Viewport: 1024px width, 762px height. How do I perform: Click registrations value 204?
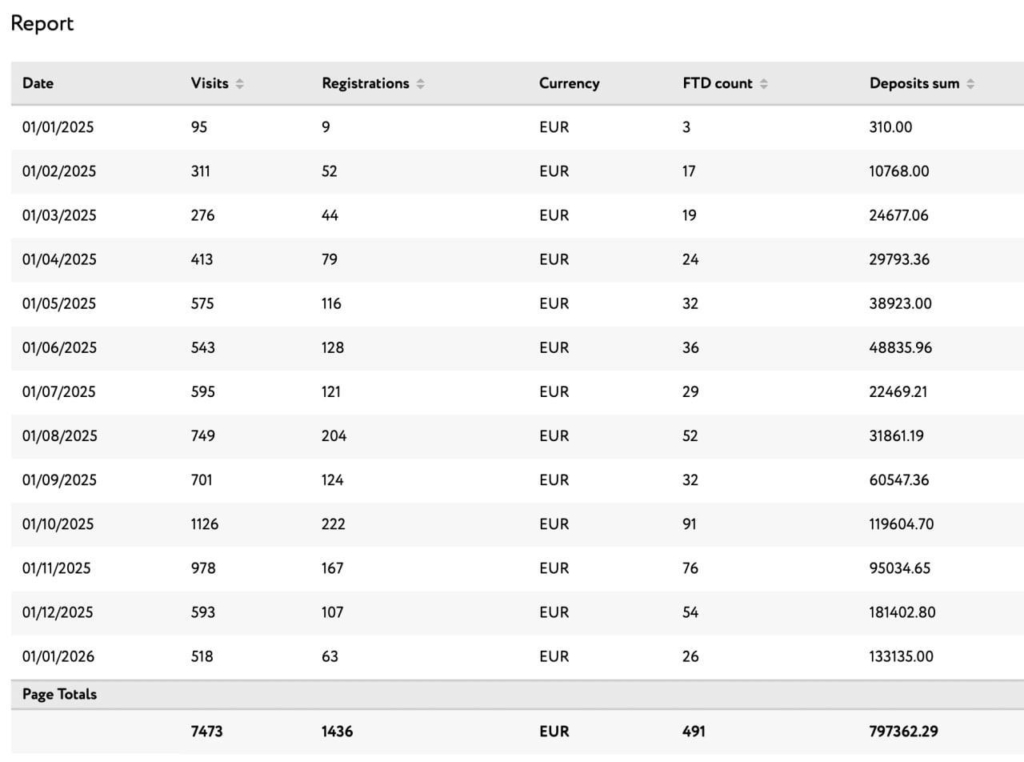point(334,436)
